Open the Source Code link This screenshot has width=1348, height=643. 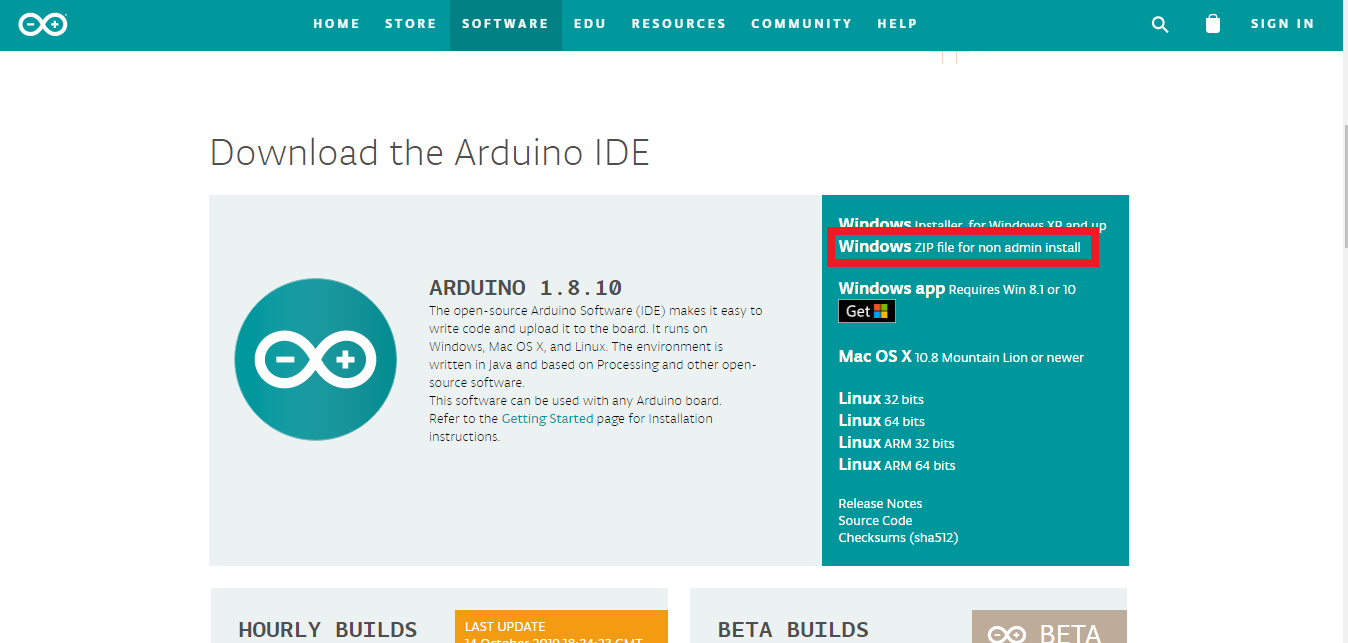[875, 520]
